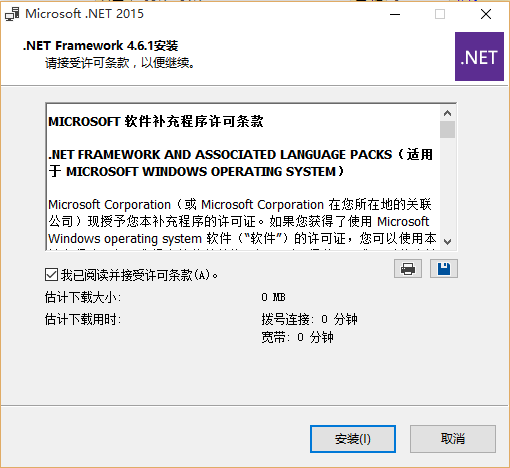The image size is (510, 468).
Task: Click the license scrollbar thumb
Action: pyautogui.click(x=447, y=130)
